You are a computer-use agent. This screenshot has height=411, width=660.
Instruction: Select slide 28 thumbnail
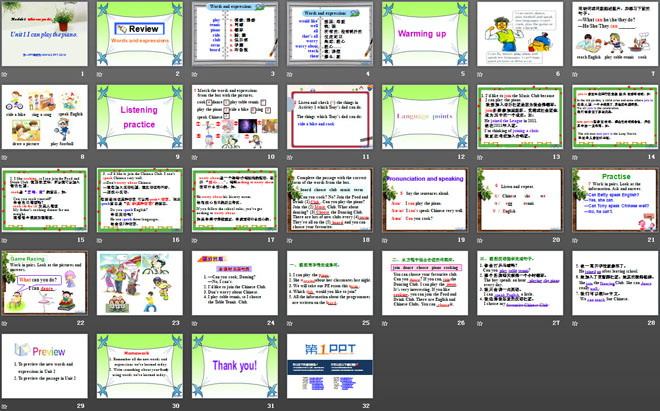coord(615,283)
